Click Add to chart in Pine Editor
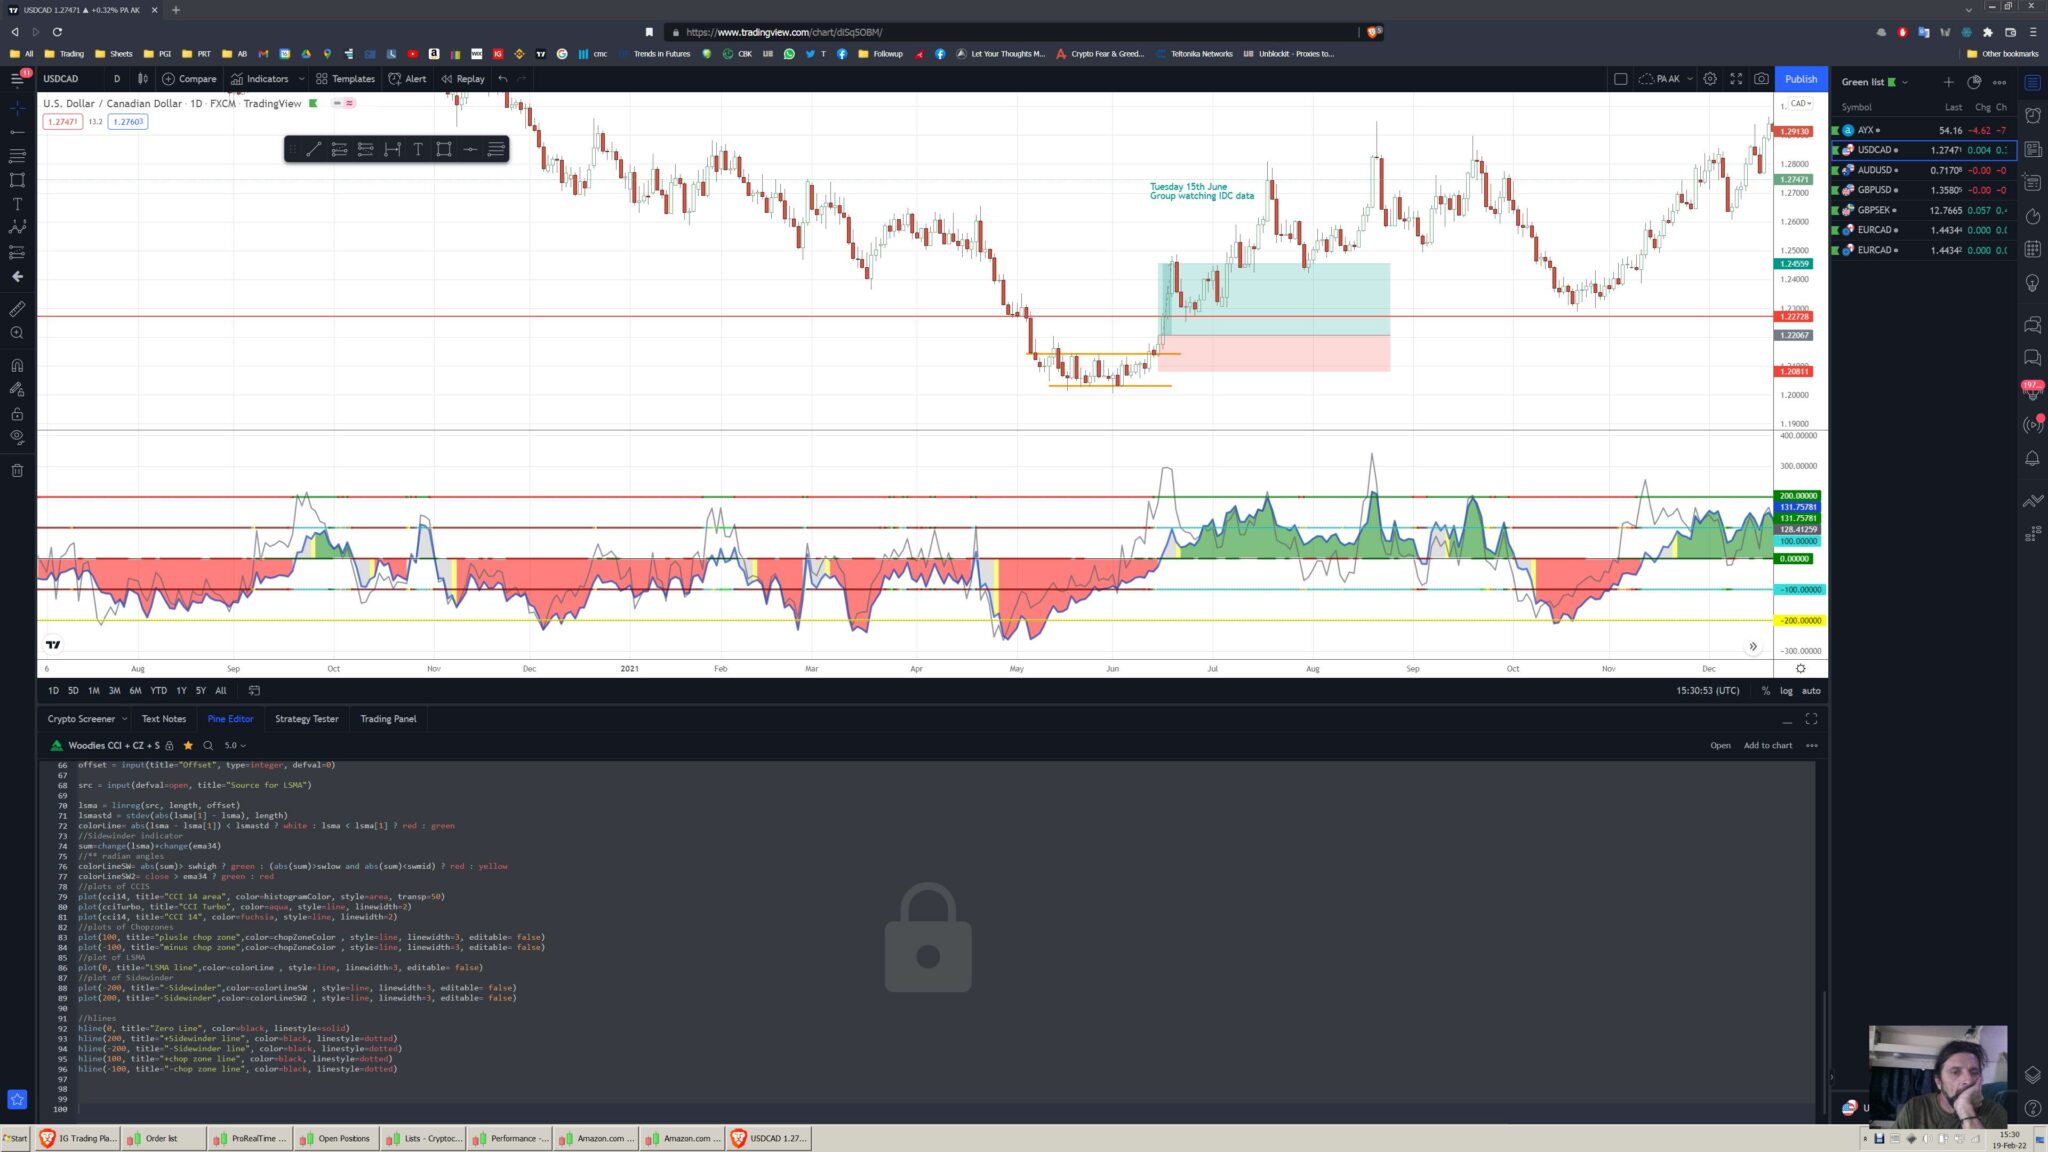Image resolution: width=2048 pixels, height=1152 pixels. click(x=1767, y=746)
